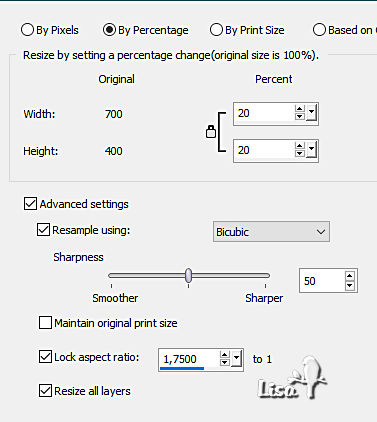This screenshot has width=377, height=422.
Task: Increase Height percent with up arrow
Action: click(x=299, y=146)
